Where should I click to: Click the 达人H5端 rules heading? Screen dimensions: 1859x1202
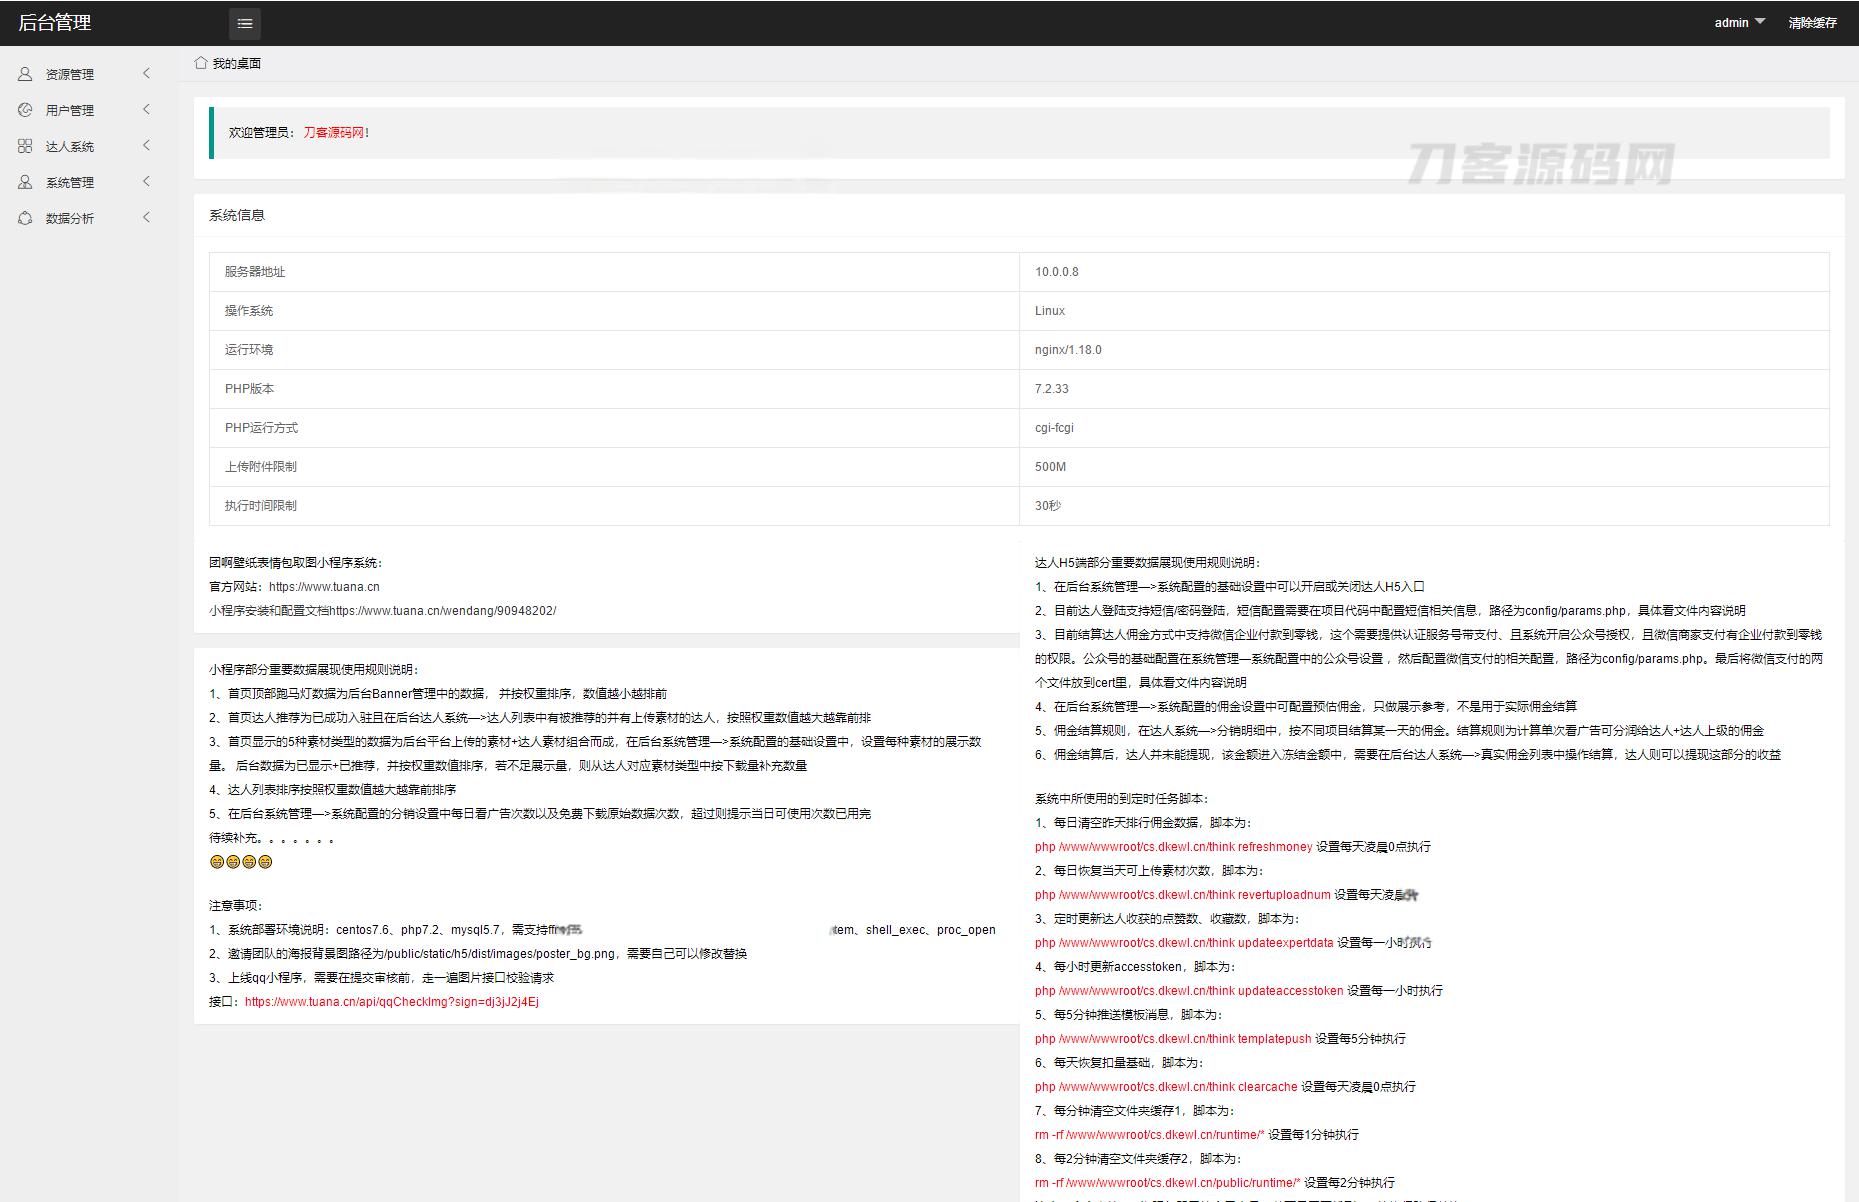pos(1148,563)
